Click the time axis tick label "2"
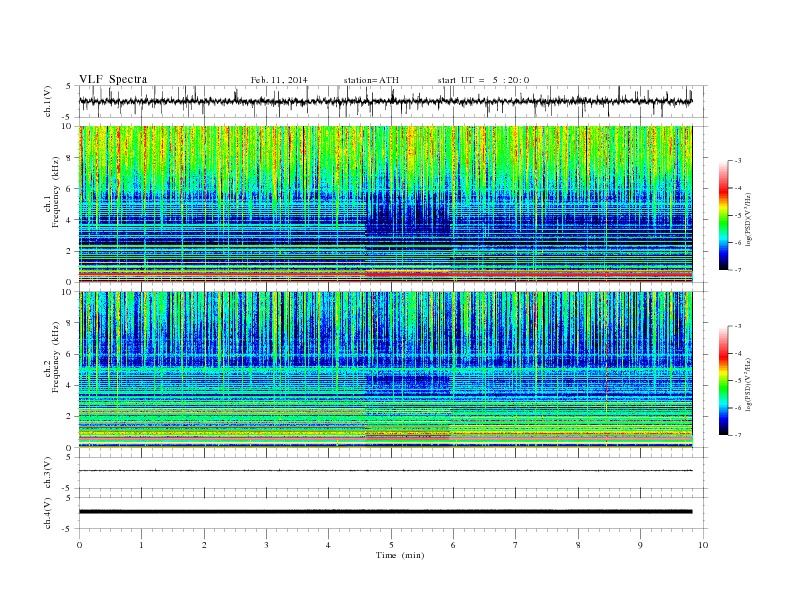Viewport: 792px width, 612px height. click(x=204, y=545)
